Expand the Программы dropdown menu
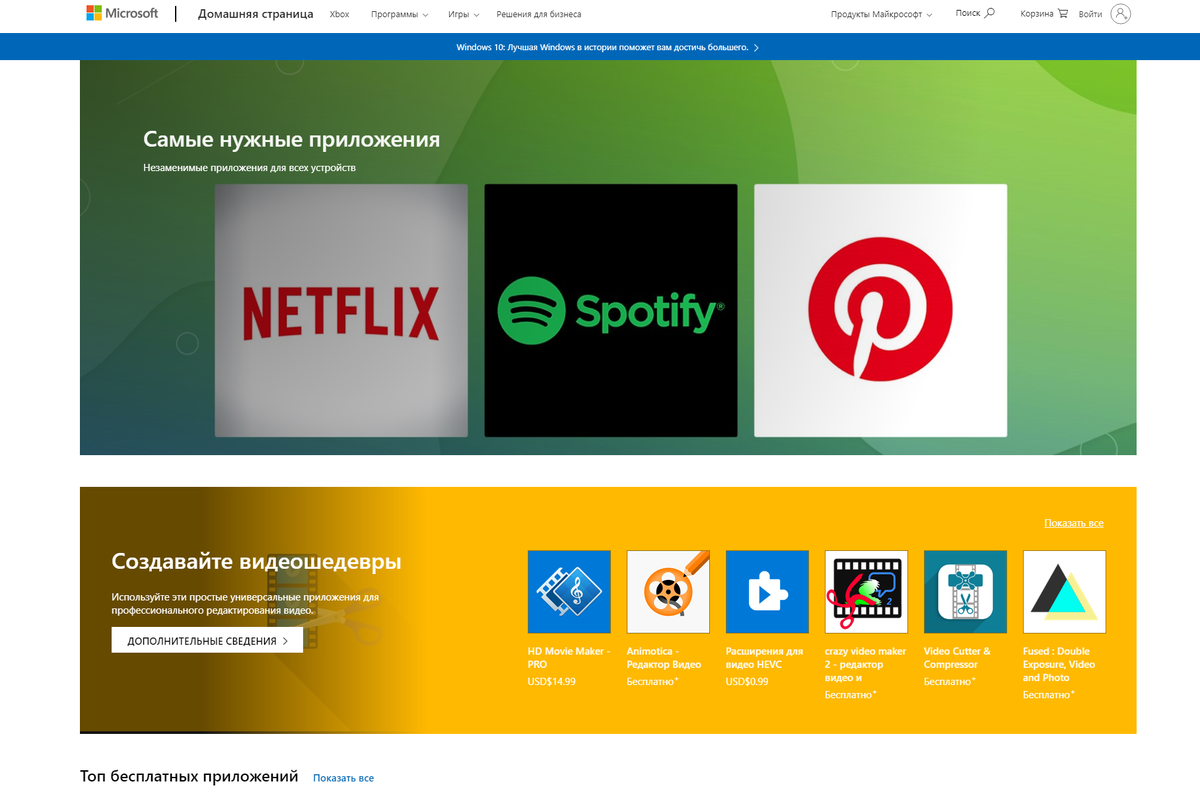1200x798 pixels. coord(399,15)
